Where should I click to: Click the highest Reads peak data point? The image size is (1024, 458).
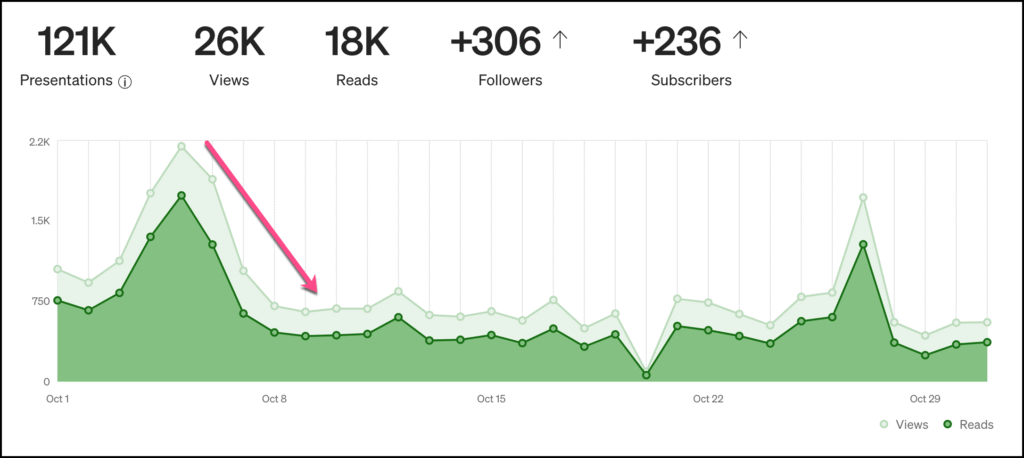(182, 196)
